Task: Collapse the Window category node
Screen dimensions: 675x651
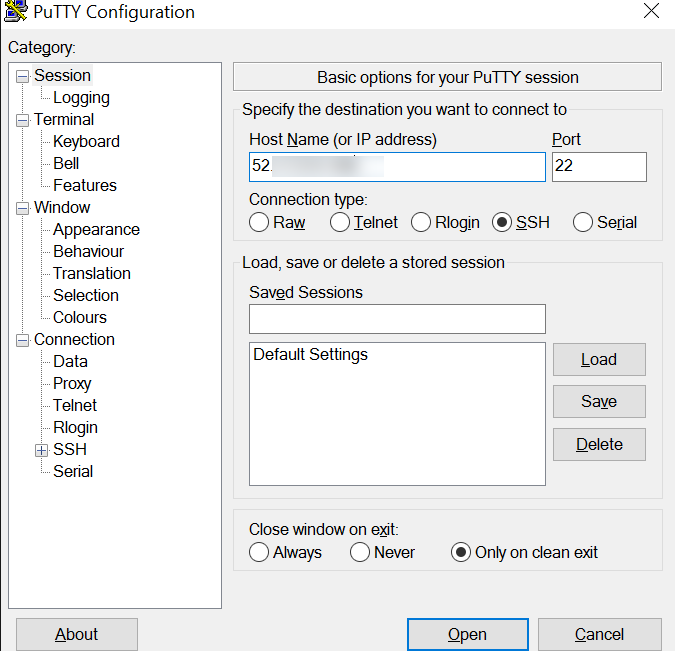Action: [x=23, y=208]
